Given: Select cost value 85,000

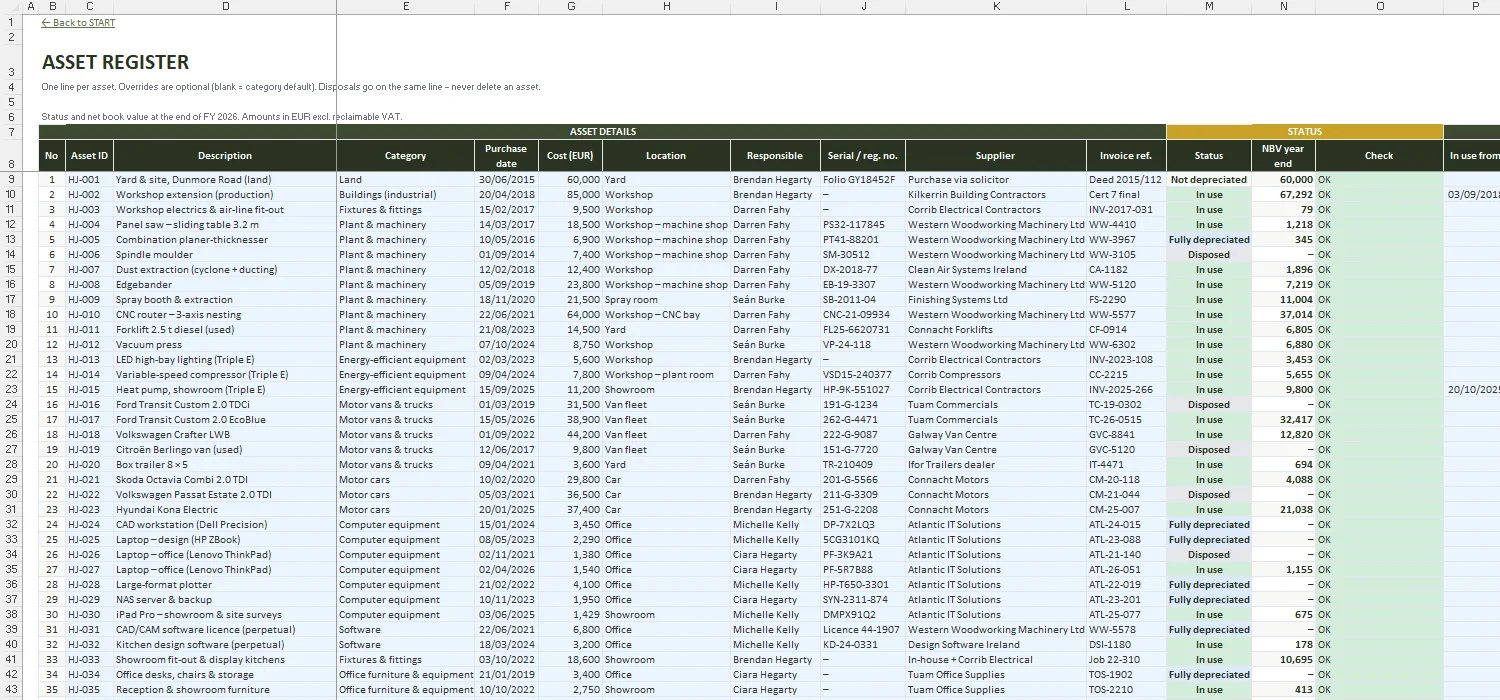Looking at the screenshot, I should click(571, 195).
